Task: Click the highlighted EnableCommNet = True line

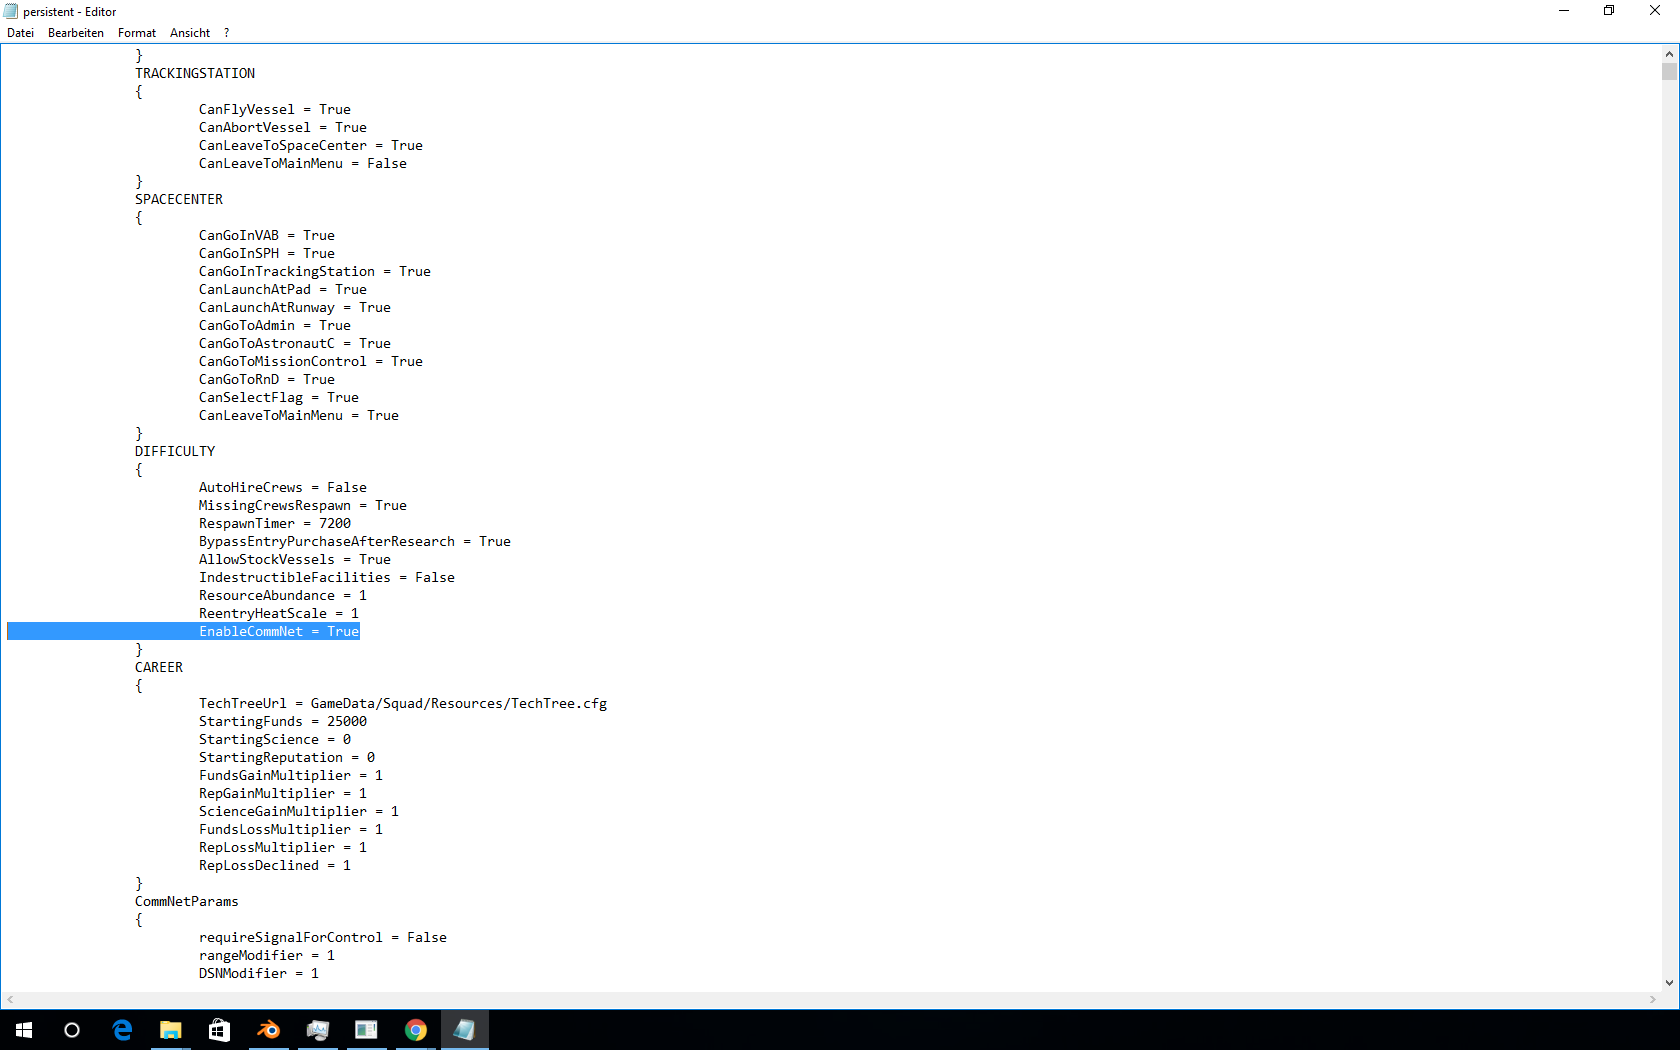Action: point(278,632)
